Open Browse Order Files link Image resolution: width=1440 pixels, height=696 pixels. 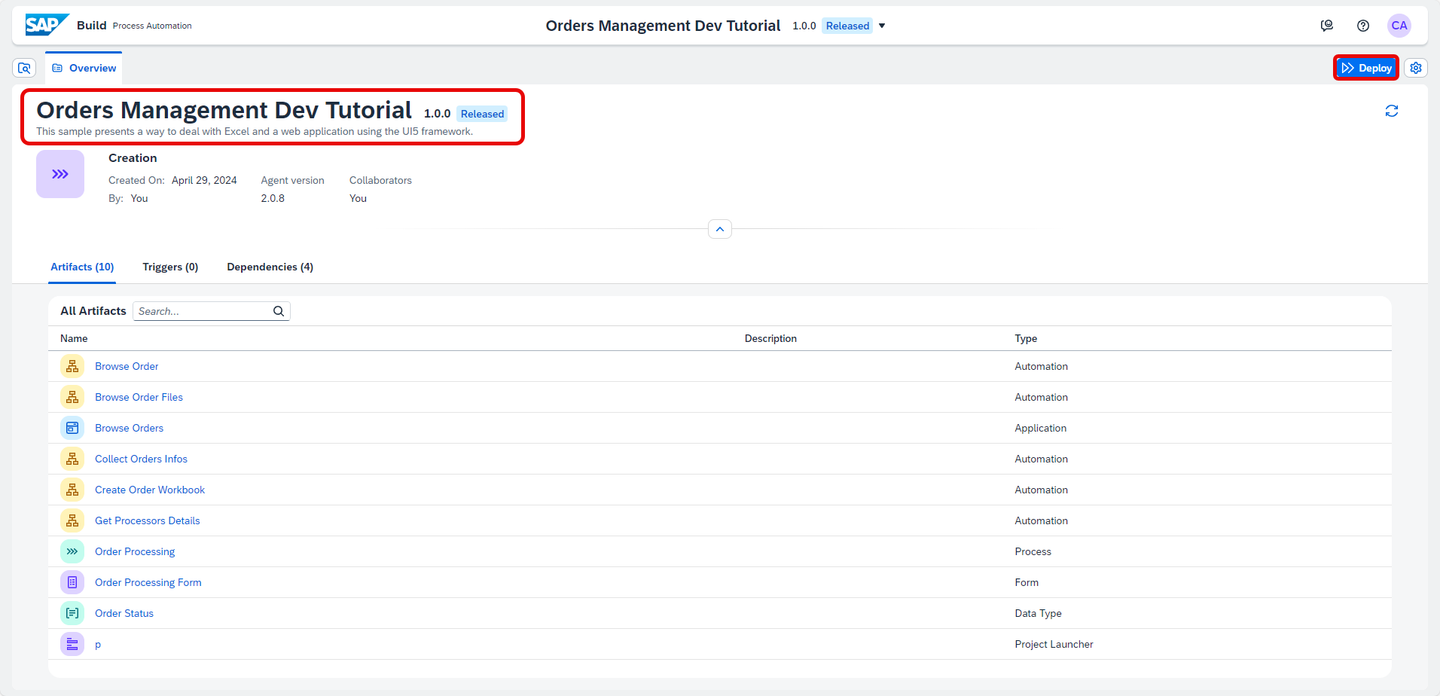coord(139,398)
